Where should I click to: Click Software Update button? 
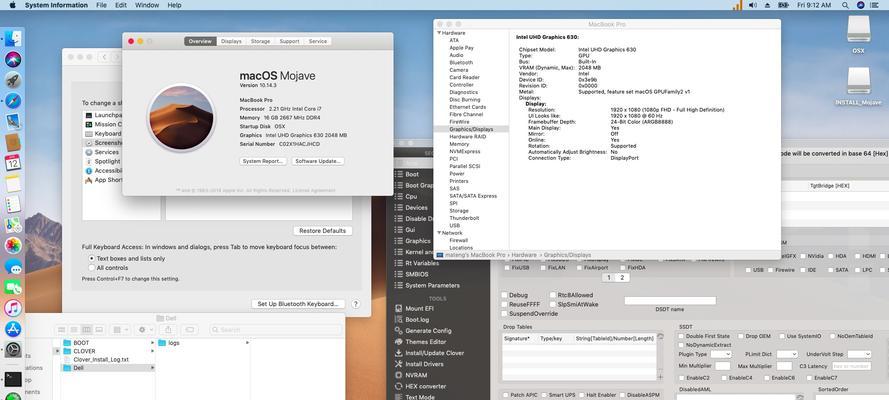[318, 161]
